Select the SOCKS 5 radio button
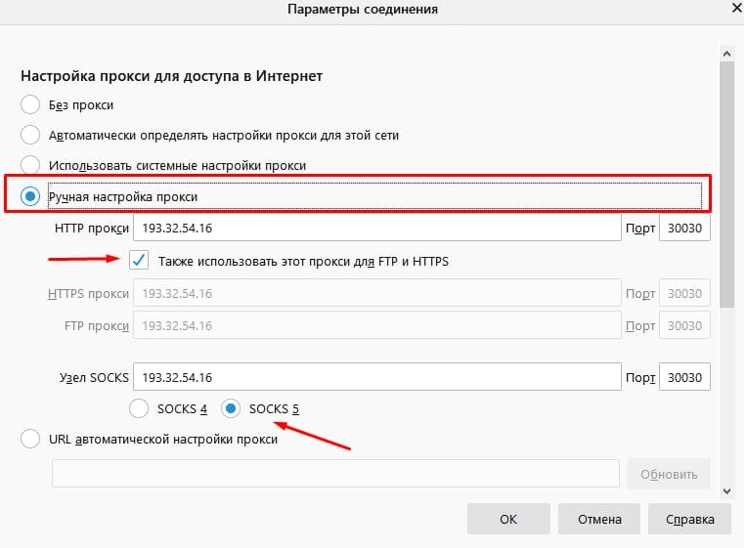 coord(231,409)
